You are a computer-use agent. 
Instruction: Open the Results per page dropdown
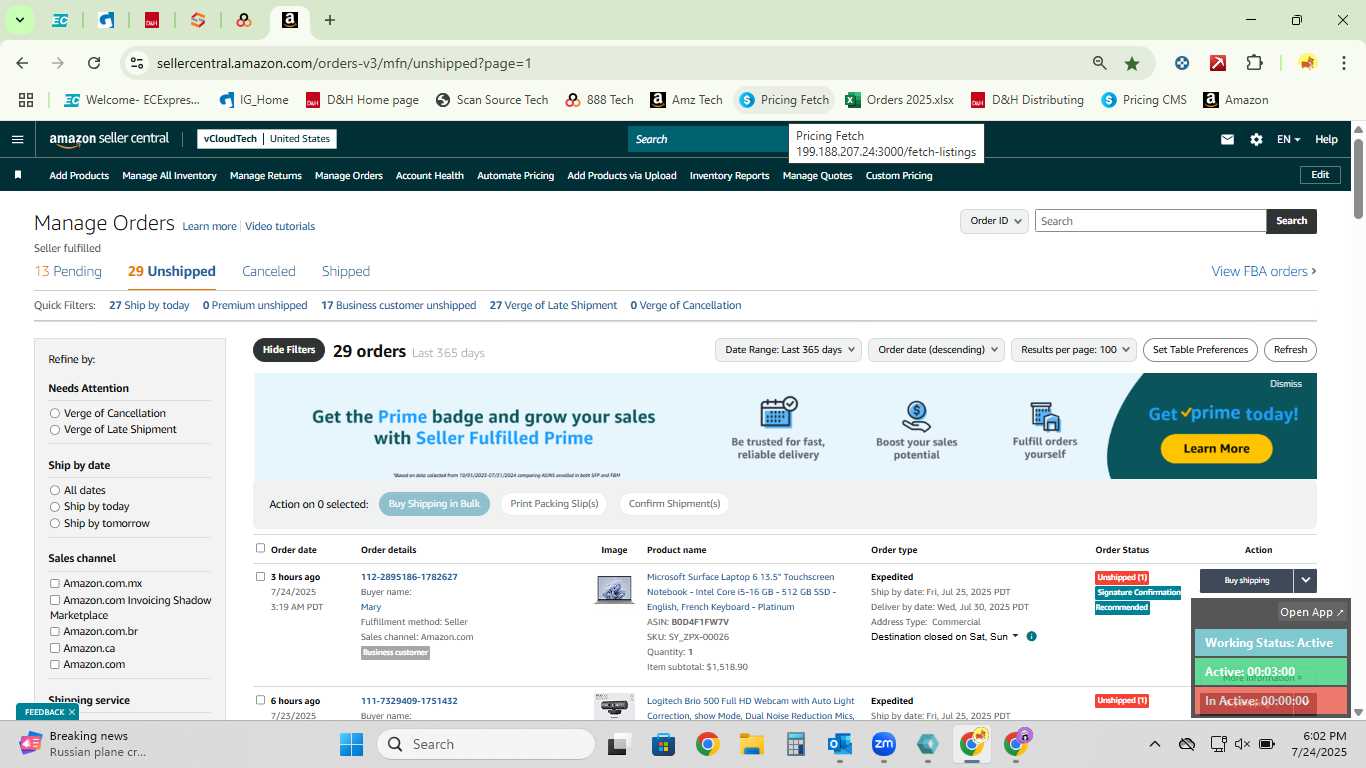[1073, 350]
